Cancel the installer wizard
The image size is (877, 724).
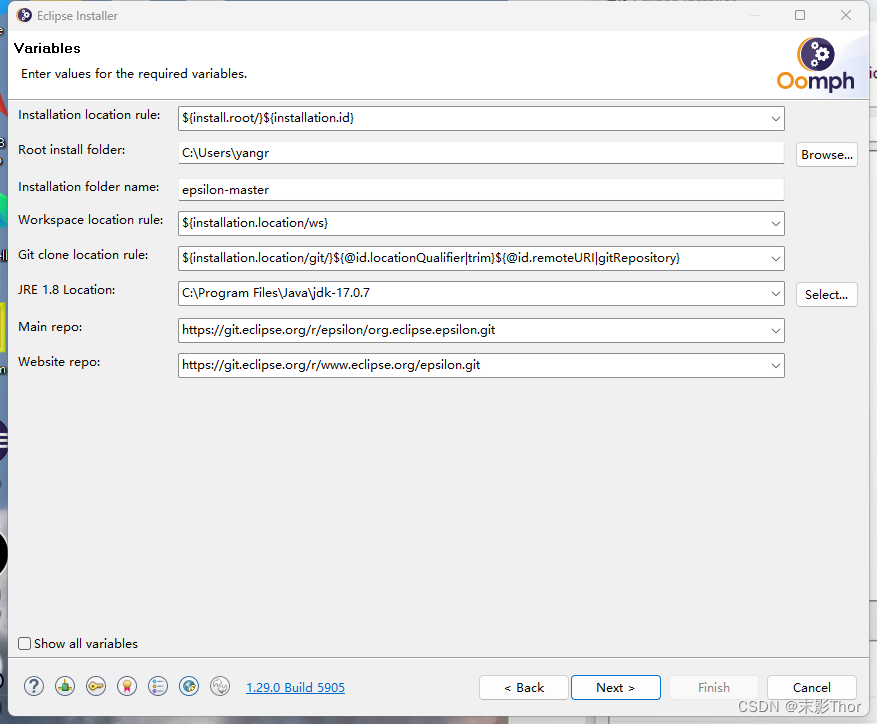[x=812, y=687]
